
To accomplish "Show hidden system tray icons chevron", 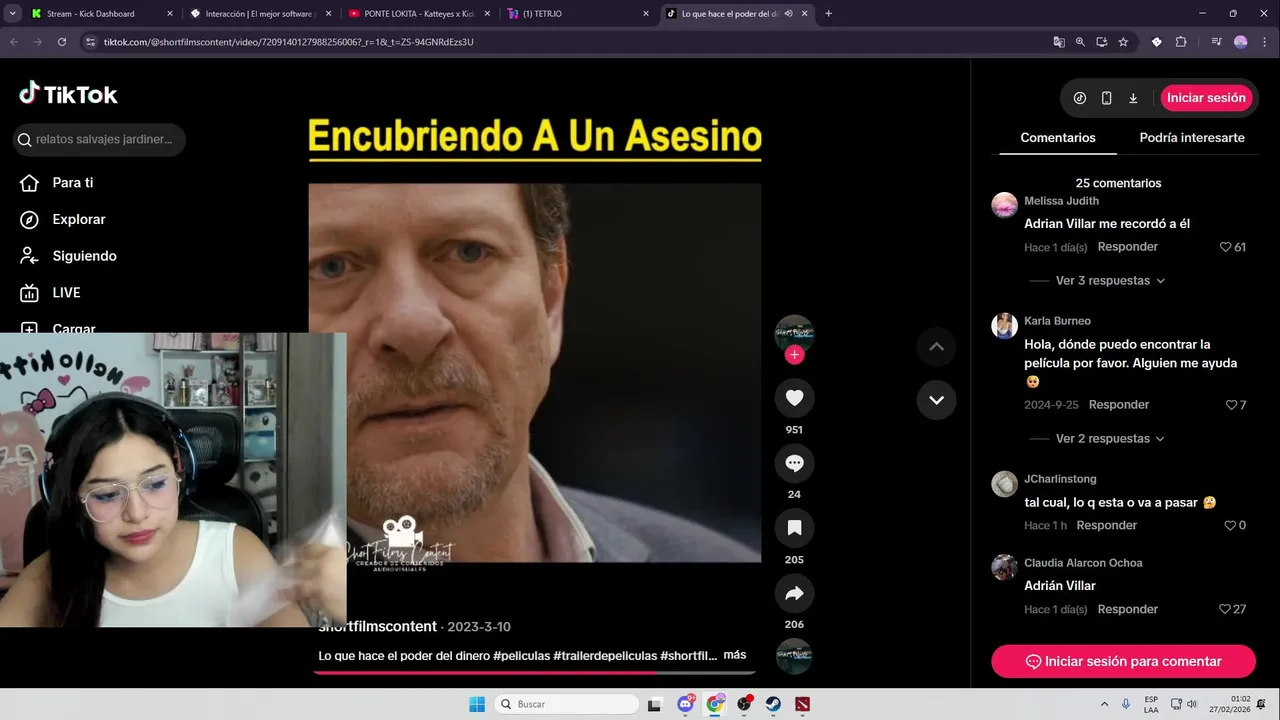I will click(1104, 704).
